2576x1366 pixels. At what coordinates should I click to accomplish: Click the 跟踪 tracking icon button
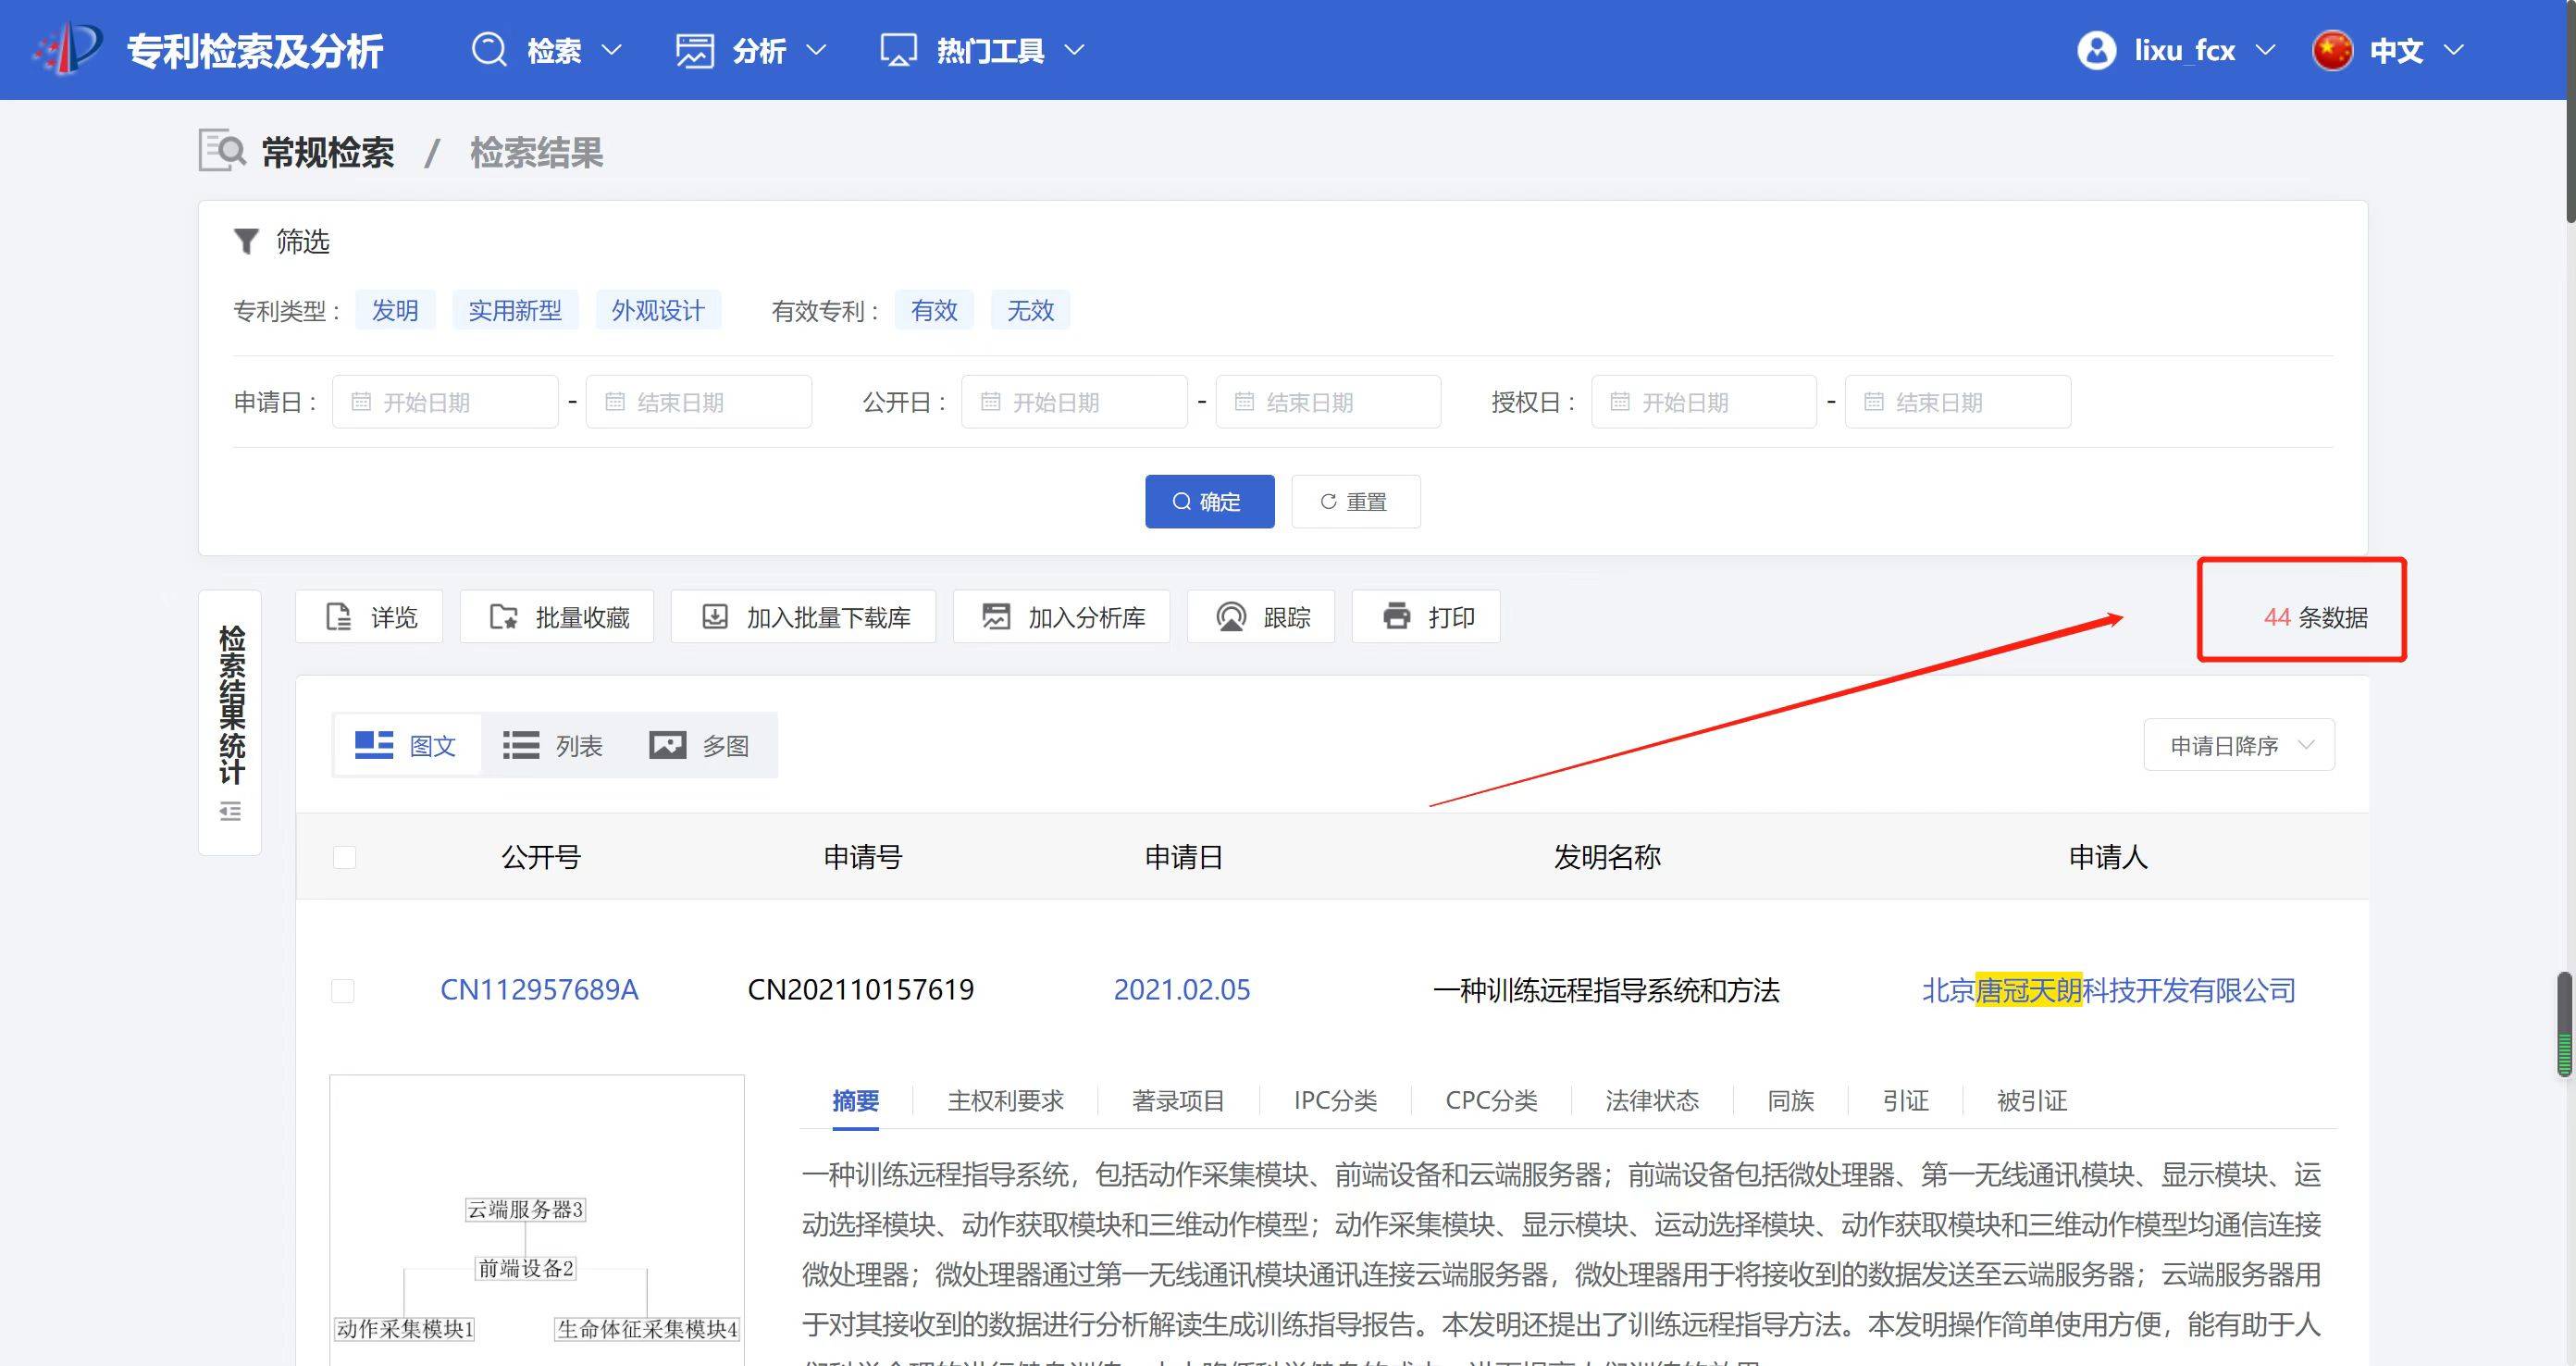(x=1260, y=617)
